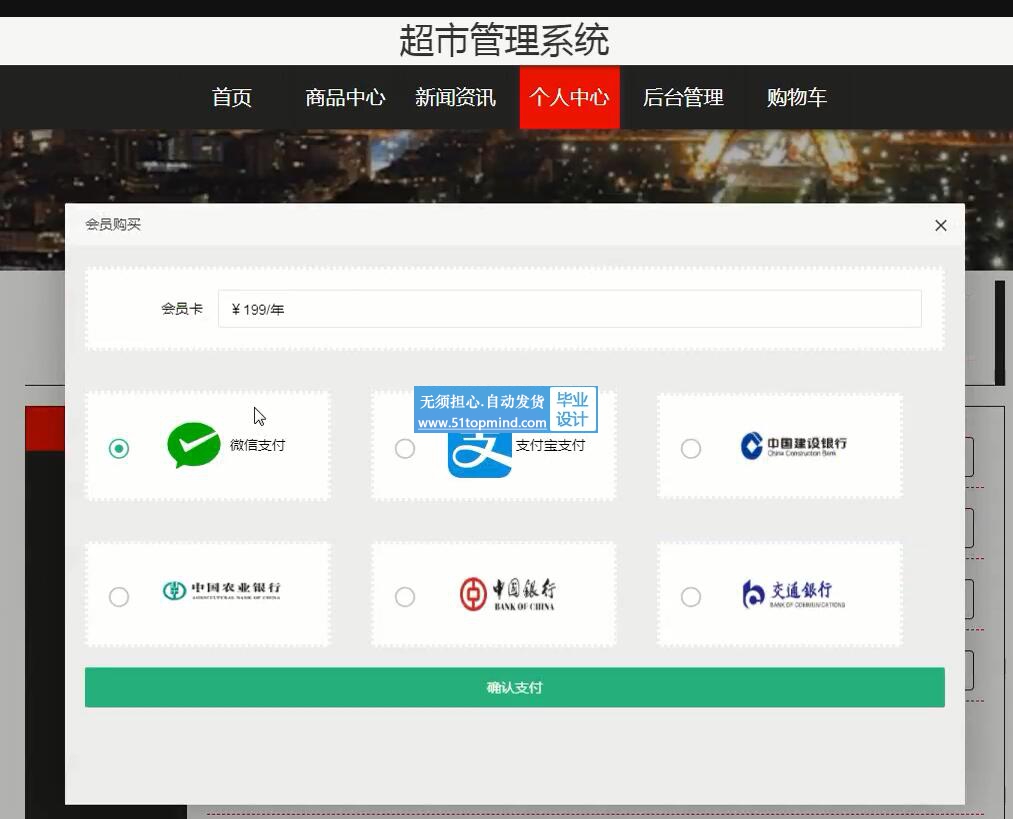Screen dimensions: 1013x819
Task: Open 新闻资讯 in the navigation bar
Action: [x=455, y=98]
